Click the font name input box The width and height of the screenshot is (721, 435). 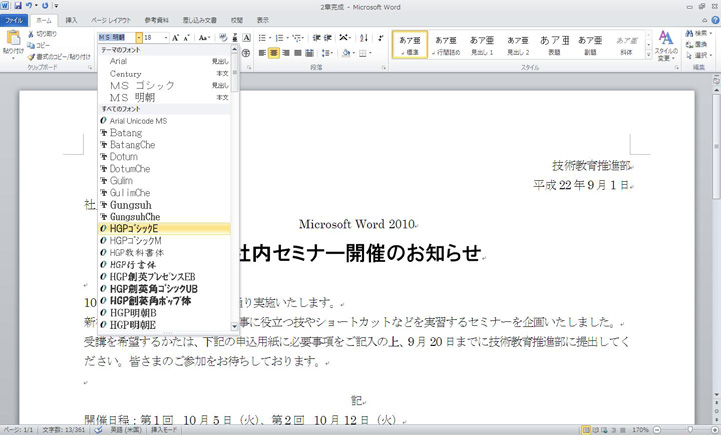coord(117,38)
